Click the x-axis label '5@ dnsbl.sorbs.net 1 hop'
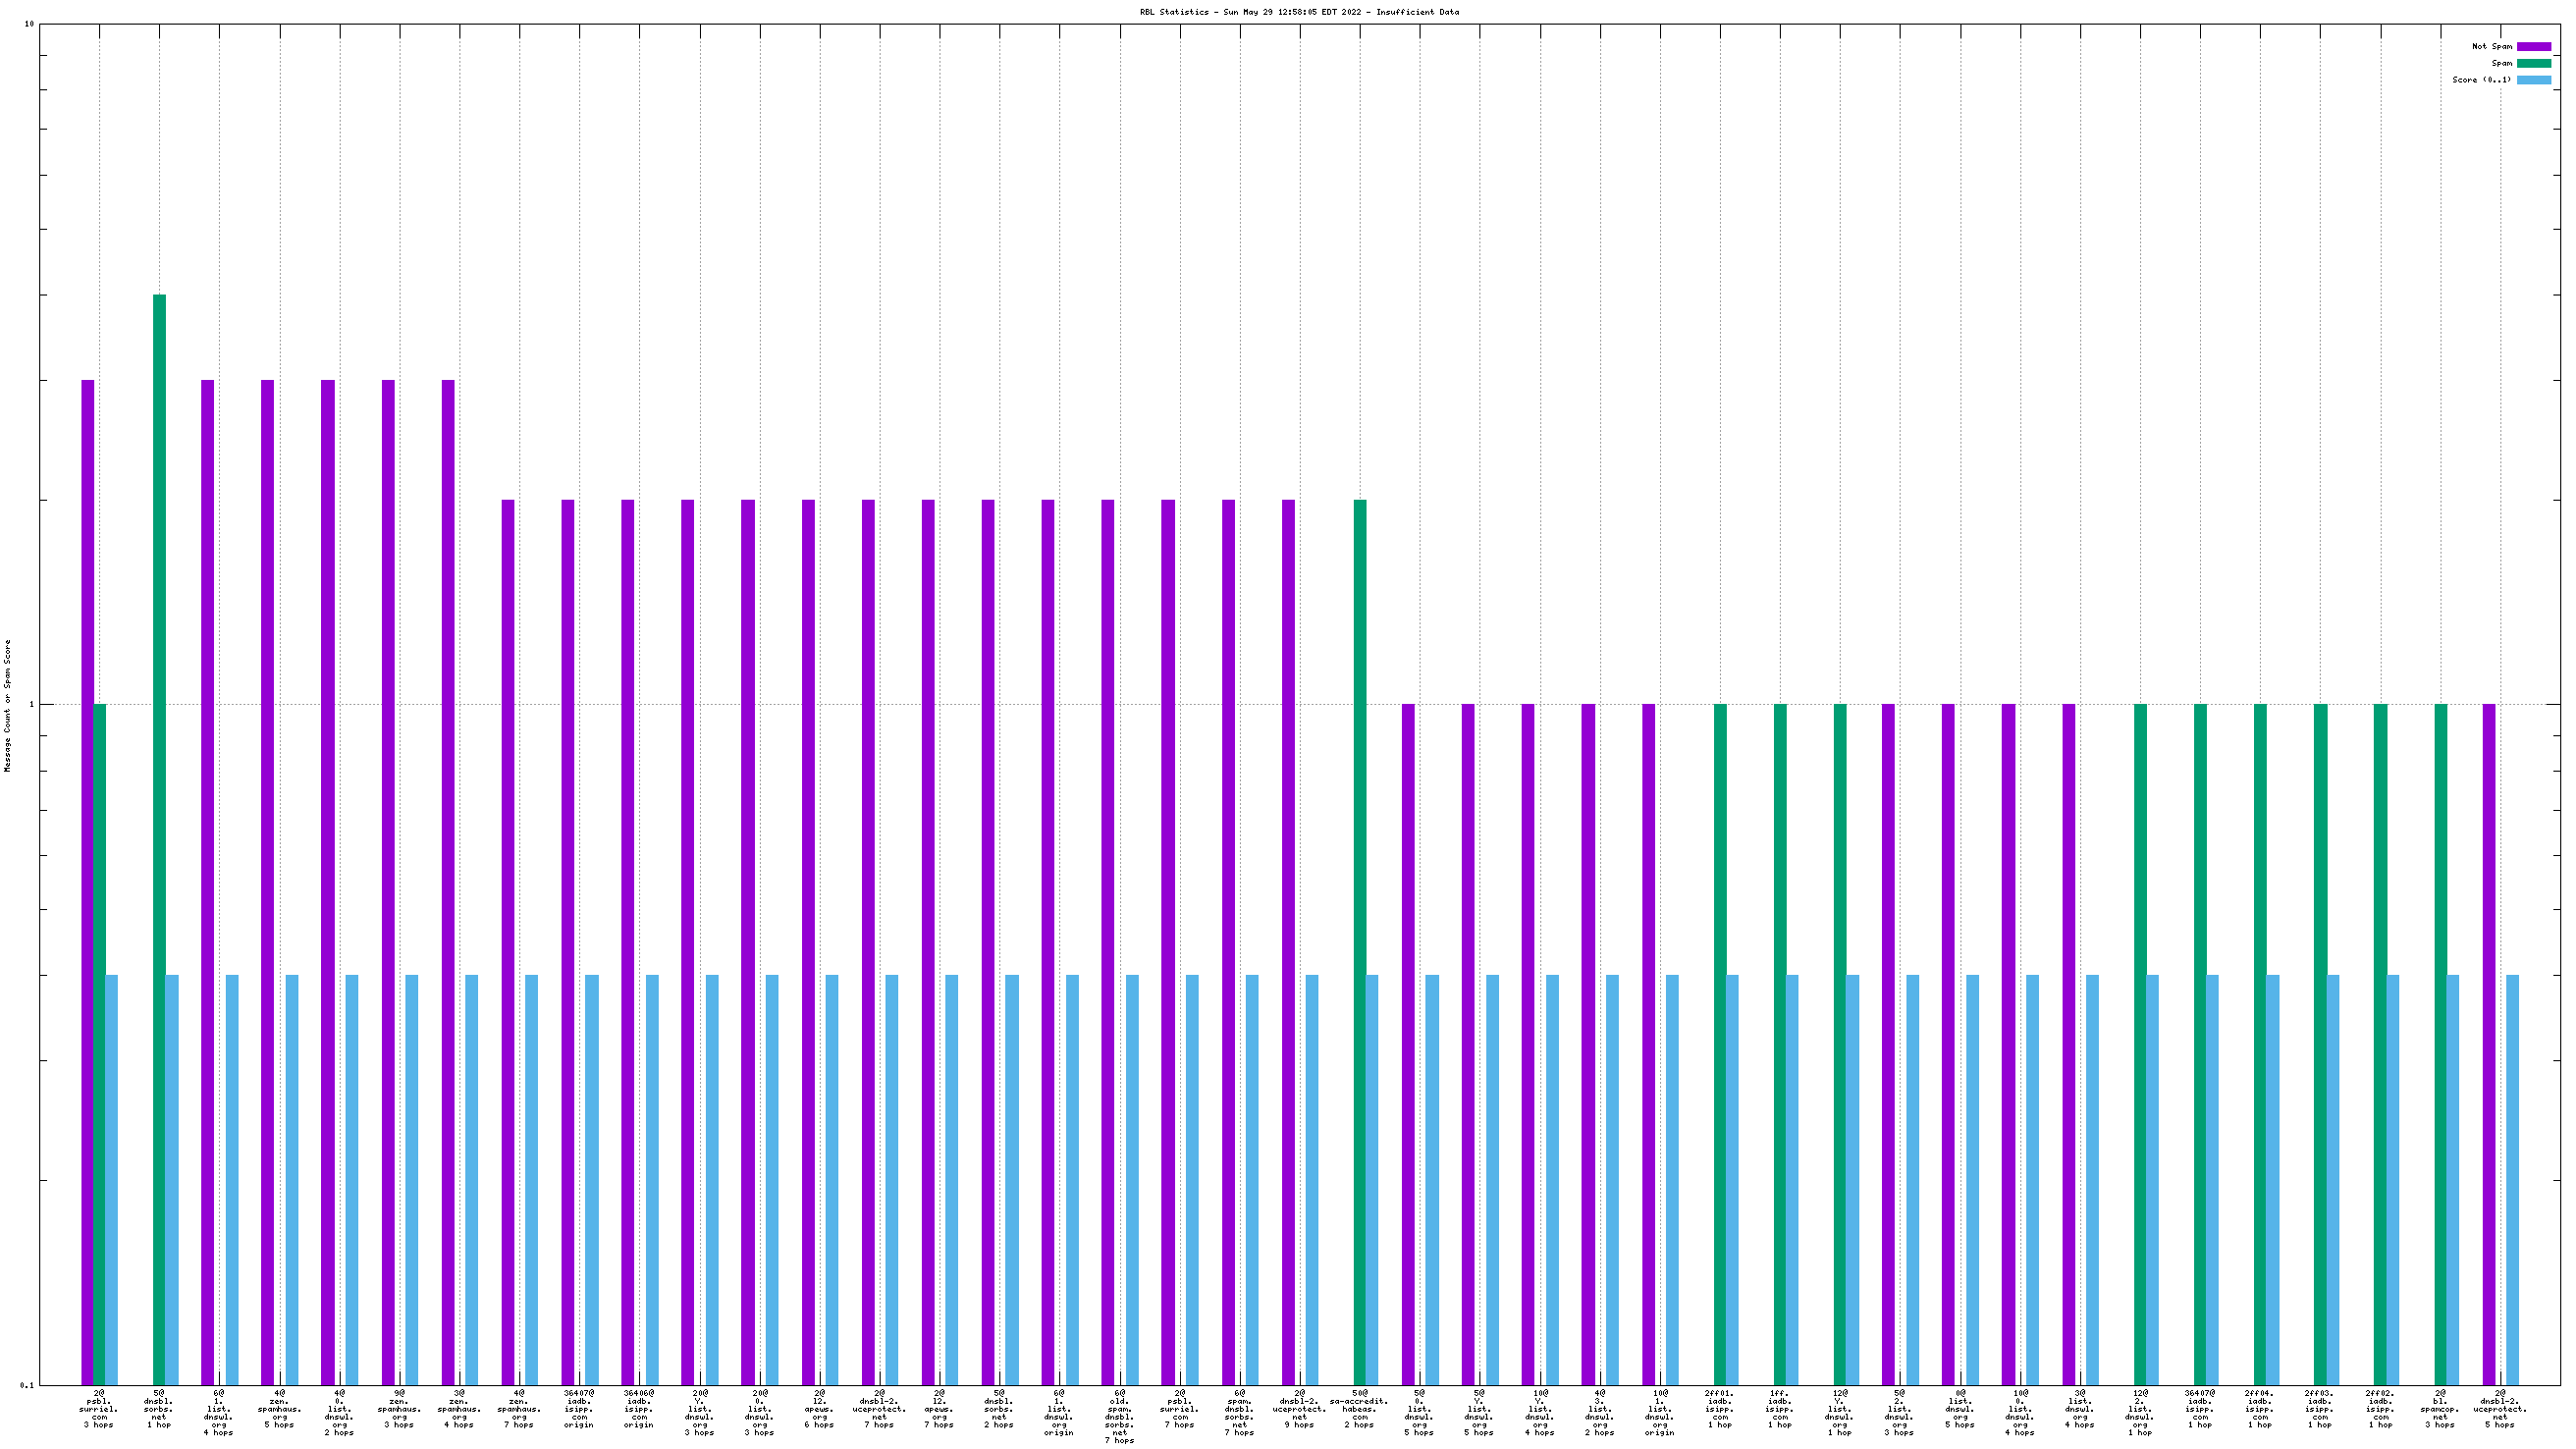The image size is (2576, 1449). click(x=159, y=1408)
